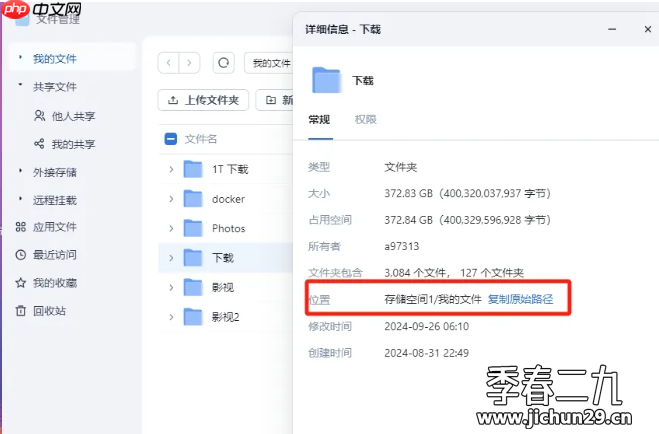Go back with the left arrow button

pyautogui.click(x=169, y=63)
